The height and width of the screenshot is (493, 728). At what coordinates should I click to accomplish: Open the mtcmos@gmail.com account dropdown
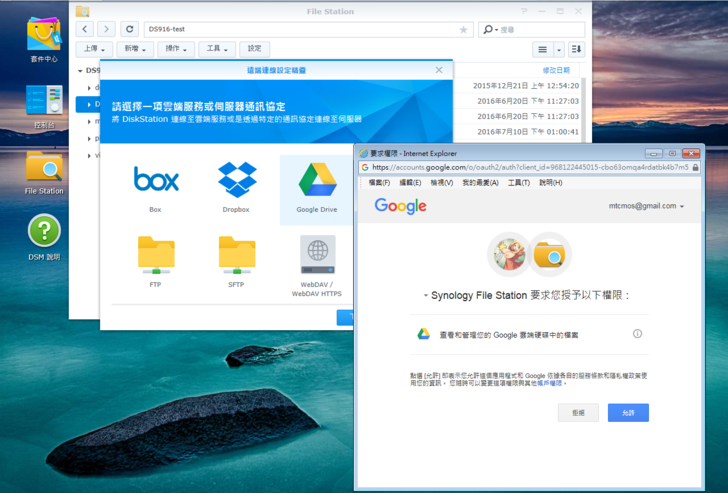(x=646, y=206)
